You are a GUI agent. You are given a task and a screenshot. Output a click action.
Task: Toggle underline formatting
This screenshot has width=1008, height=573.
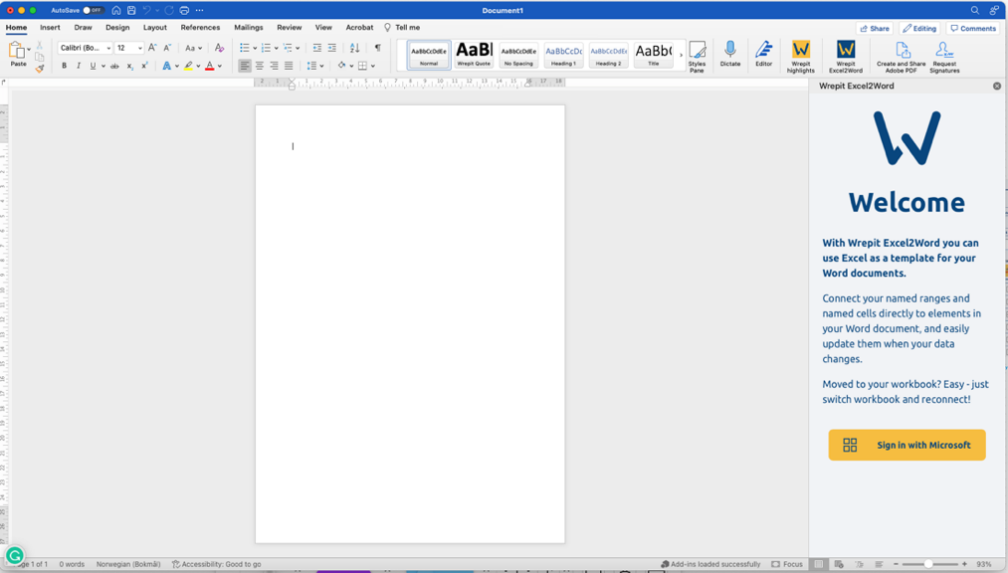(93, 66)
